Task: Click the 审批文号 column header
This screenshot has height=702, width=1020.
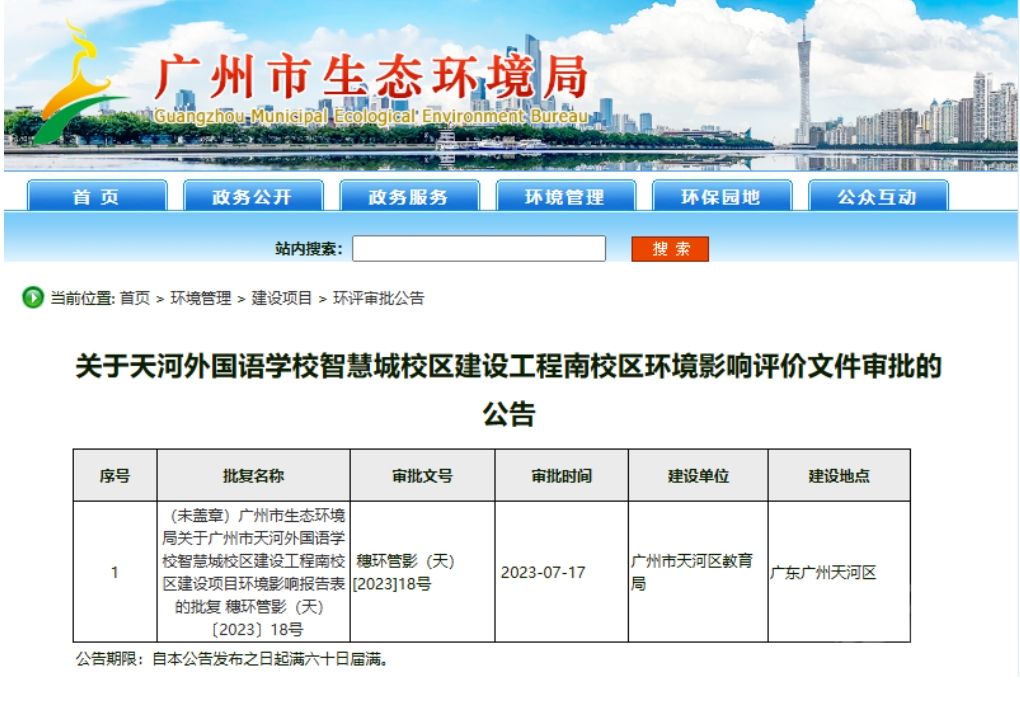Action: point(423,476)
